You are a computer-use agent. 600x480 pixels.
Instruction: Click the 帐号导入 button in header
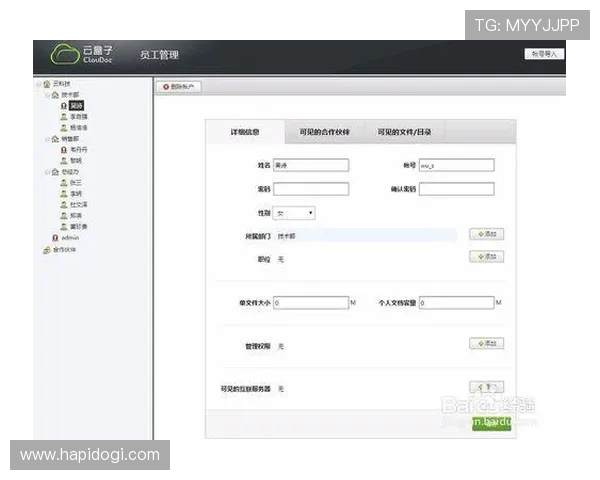pos(544,54)
